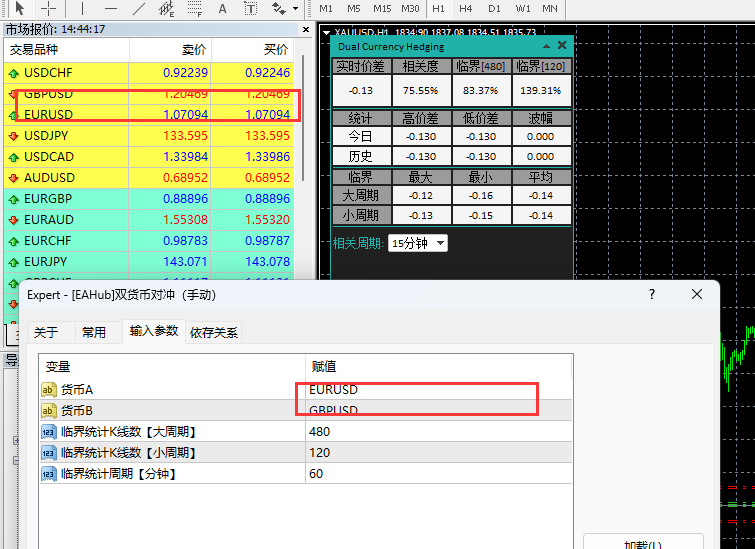The image size is (755, 549).
Task: Edit 货币A value EURUSD
Action: (x=439, y=389)
